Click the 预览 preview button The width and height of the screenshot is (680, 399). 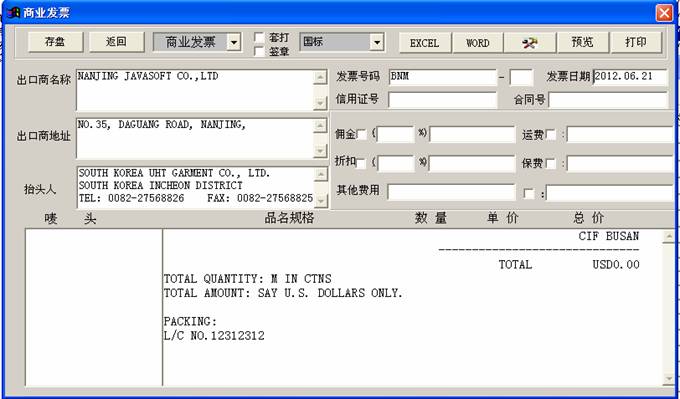[582, 43]
